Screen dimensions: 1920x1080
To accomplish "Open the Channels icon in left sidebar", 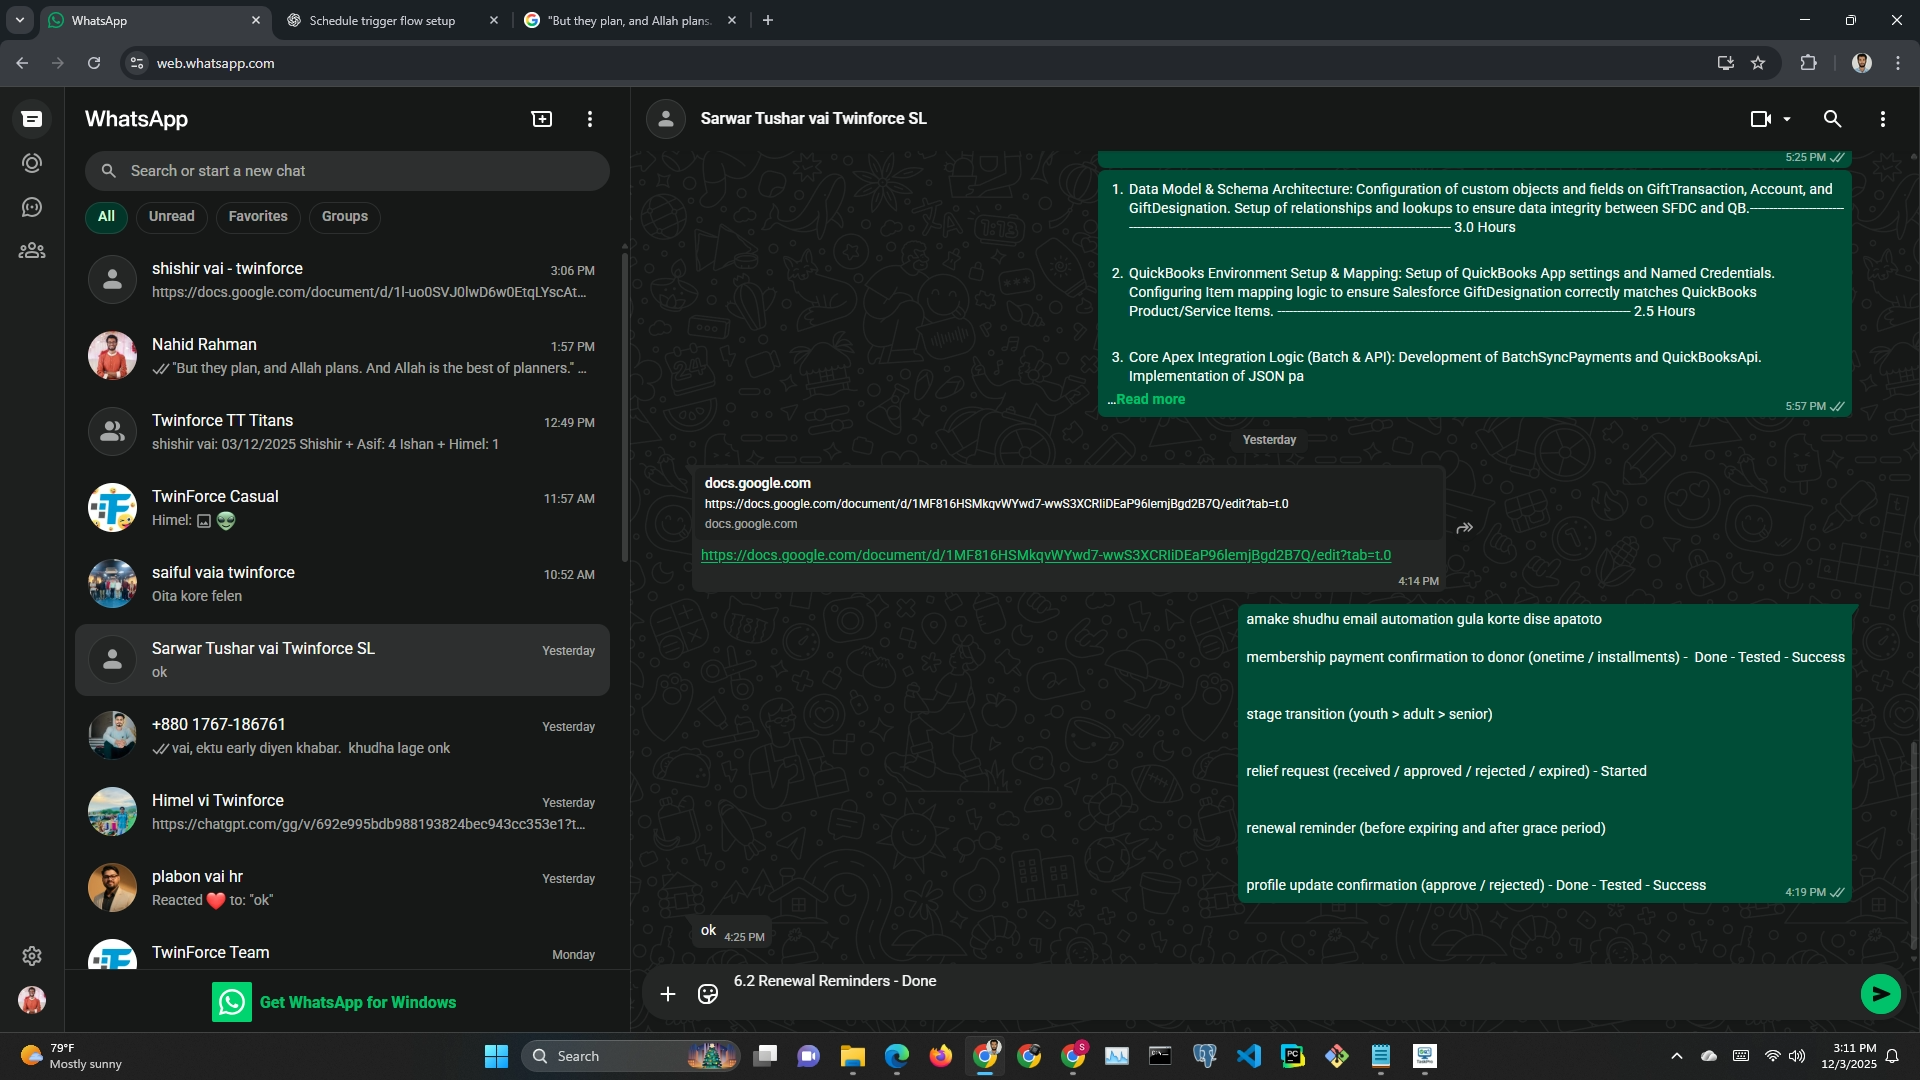I will point(32,207).
